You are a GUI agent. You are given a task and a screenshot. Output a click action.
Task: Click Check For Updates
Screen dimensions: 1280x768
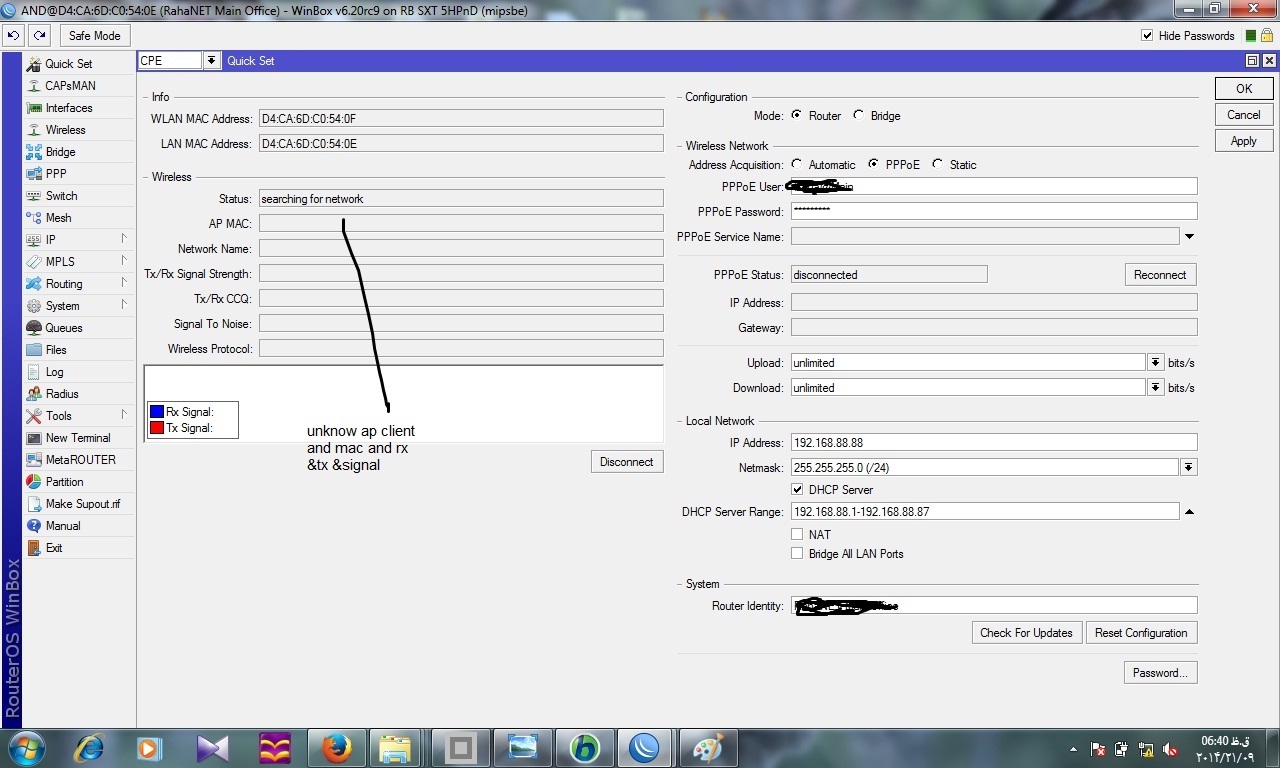click(x=1026, y=633)
